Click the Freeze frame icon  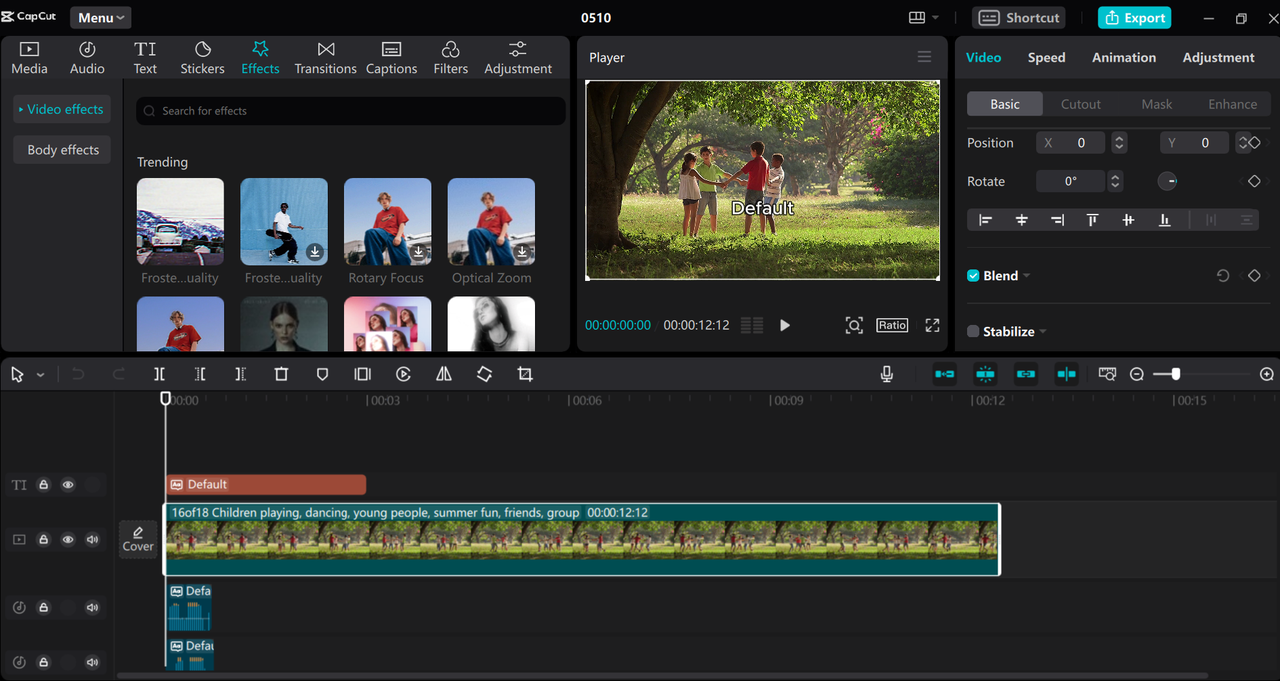click(362, 374)
